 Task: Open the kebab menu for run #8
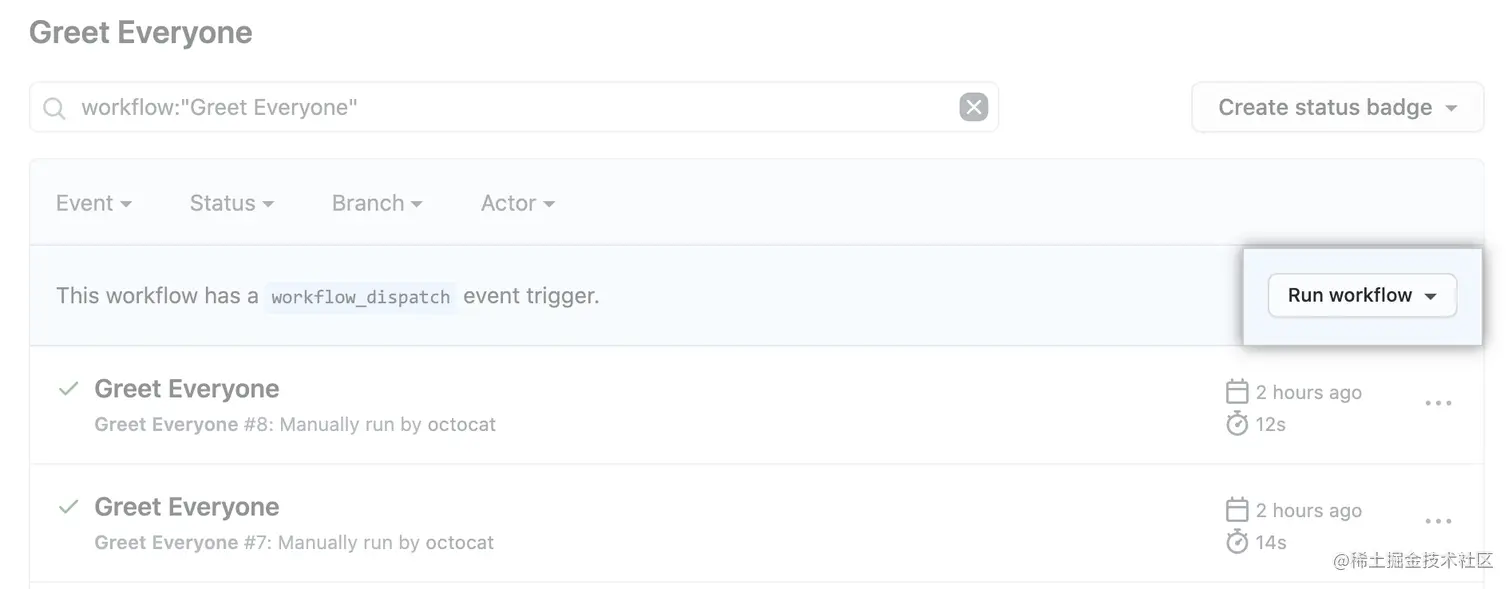1437,403
